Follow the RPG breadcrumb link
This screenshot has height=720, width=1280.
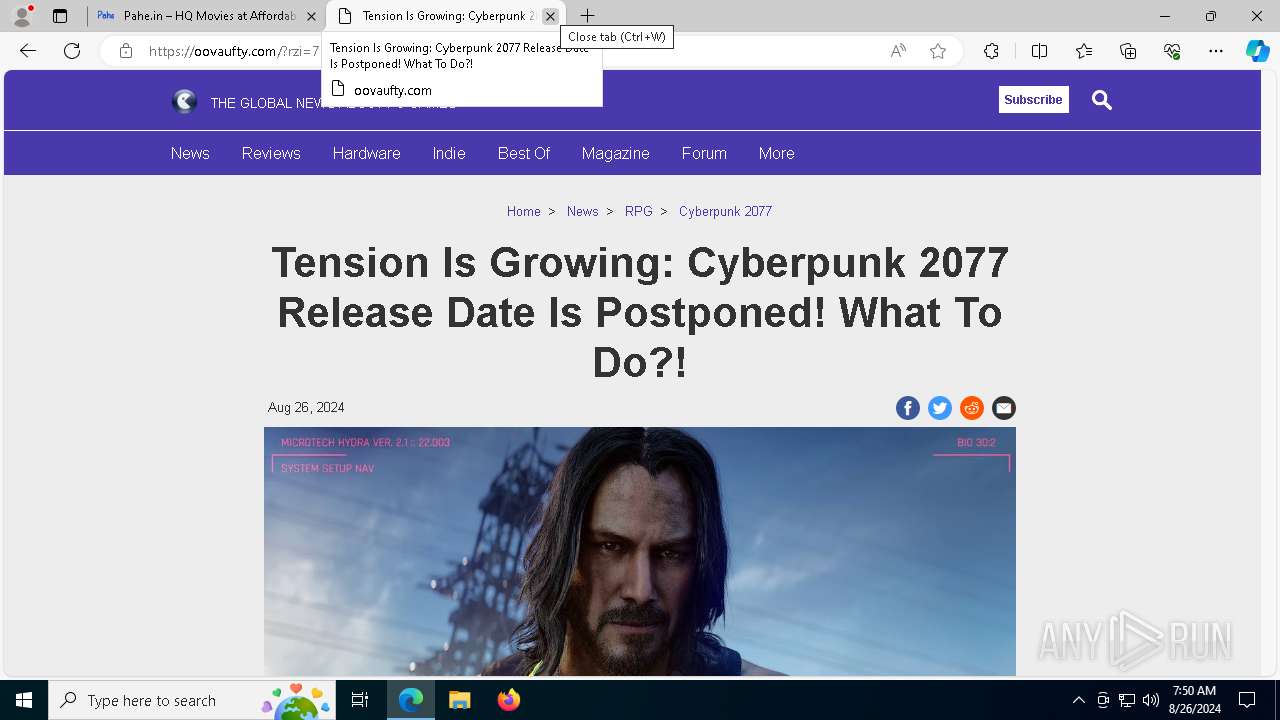[638, 211]
